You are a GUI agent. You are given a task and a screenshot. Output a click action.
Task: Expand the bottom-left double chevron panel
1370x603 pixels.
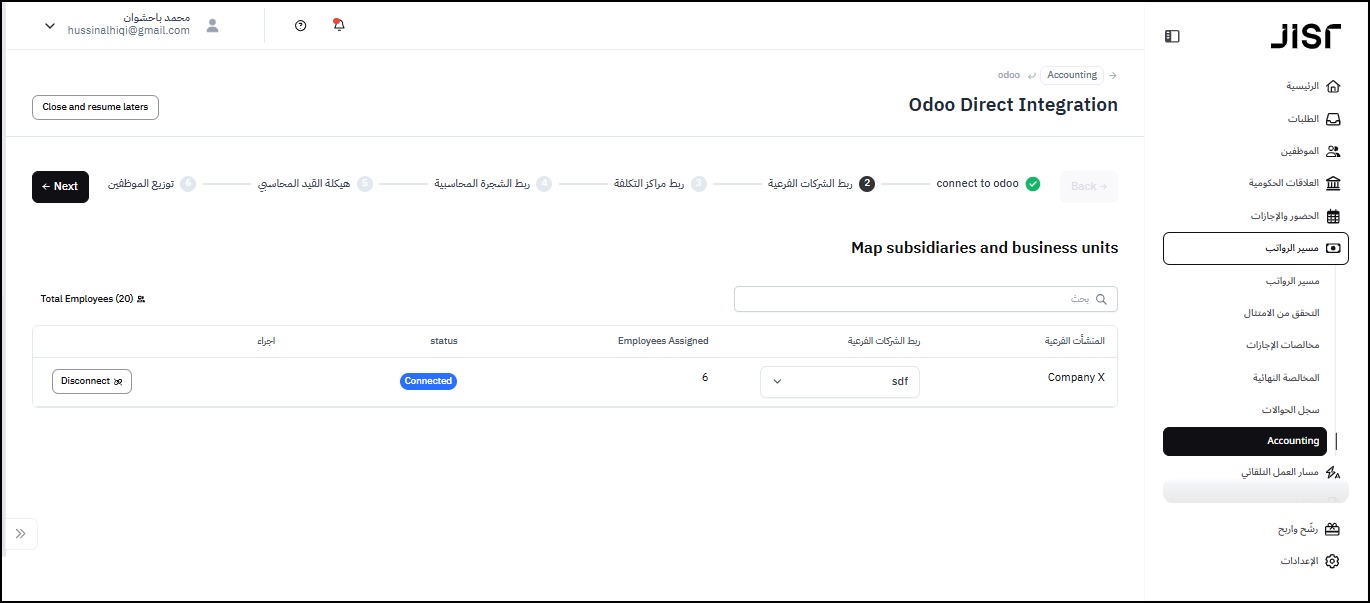tap(20, 534)
